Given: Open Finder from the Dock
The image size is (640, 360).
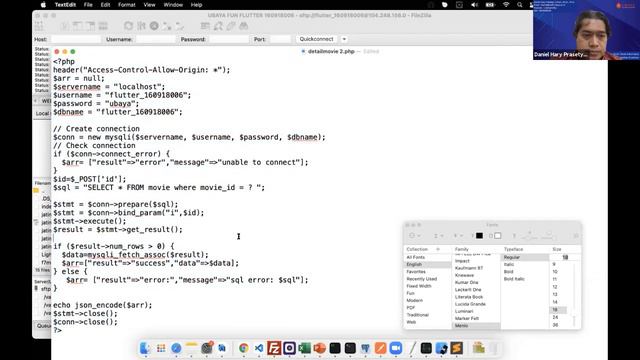Looking at the screenshot, I should pyautogui.click(x=145, y=348).
